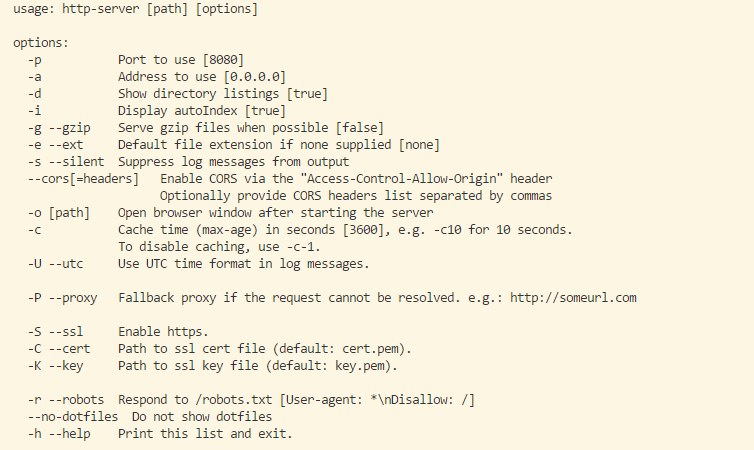The height and width of the screenshot is (450, 754).
Task: Click the http://someurl.com proxy example URL
Action: (x=573, y=298)
